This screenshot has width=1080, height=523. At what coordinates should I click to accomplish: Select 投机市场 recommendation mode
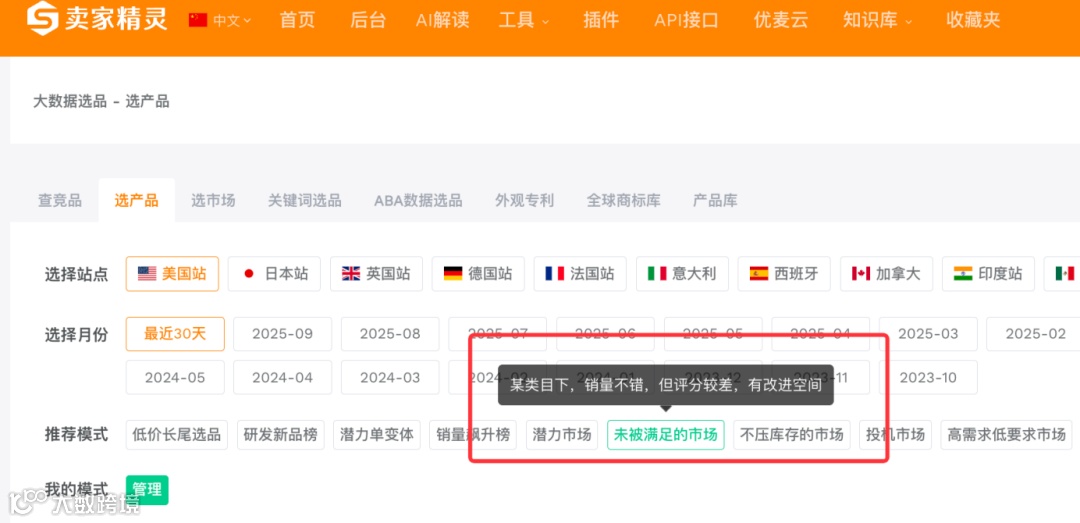pyautogui.click(x=895, y=435)
